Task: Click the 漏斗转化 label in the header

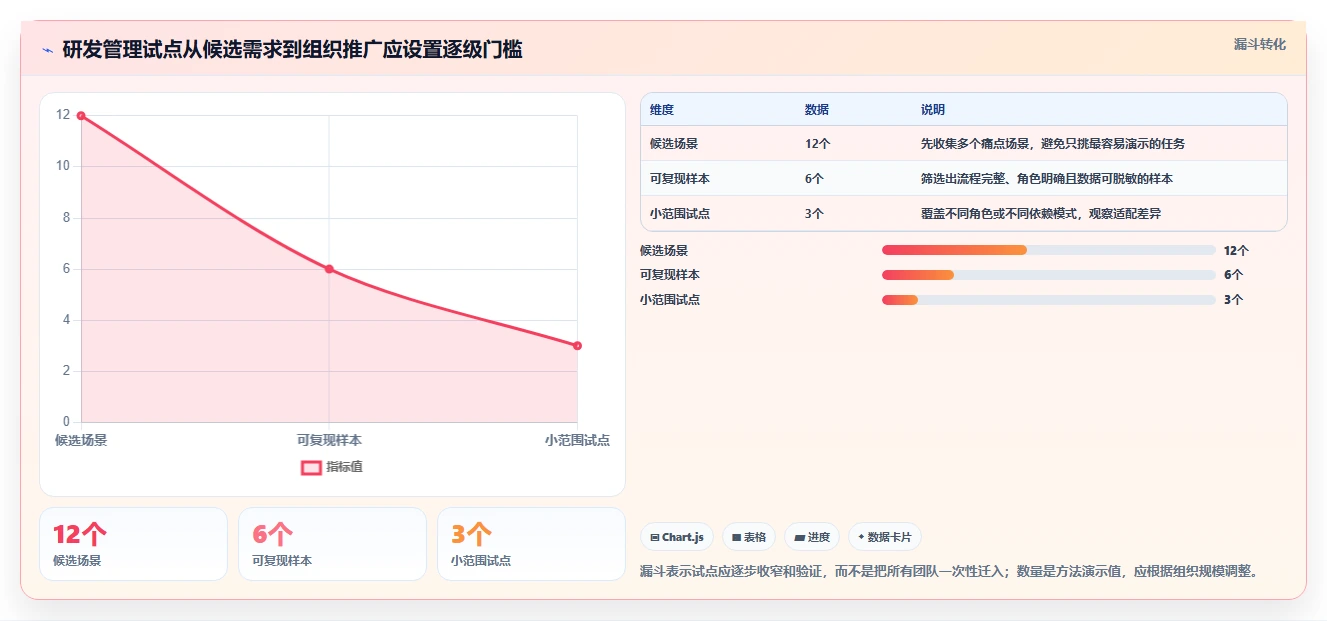Action: pos(1259,44)
